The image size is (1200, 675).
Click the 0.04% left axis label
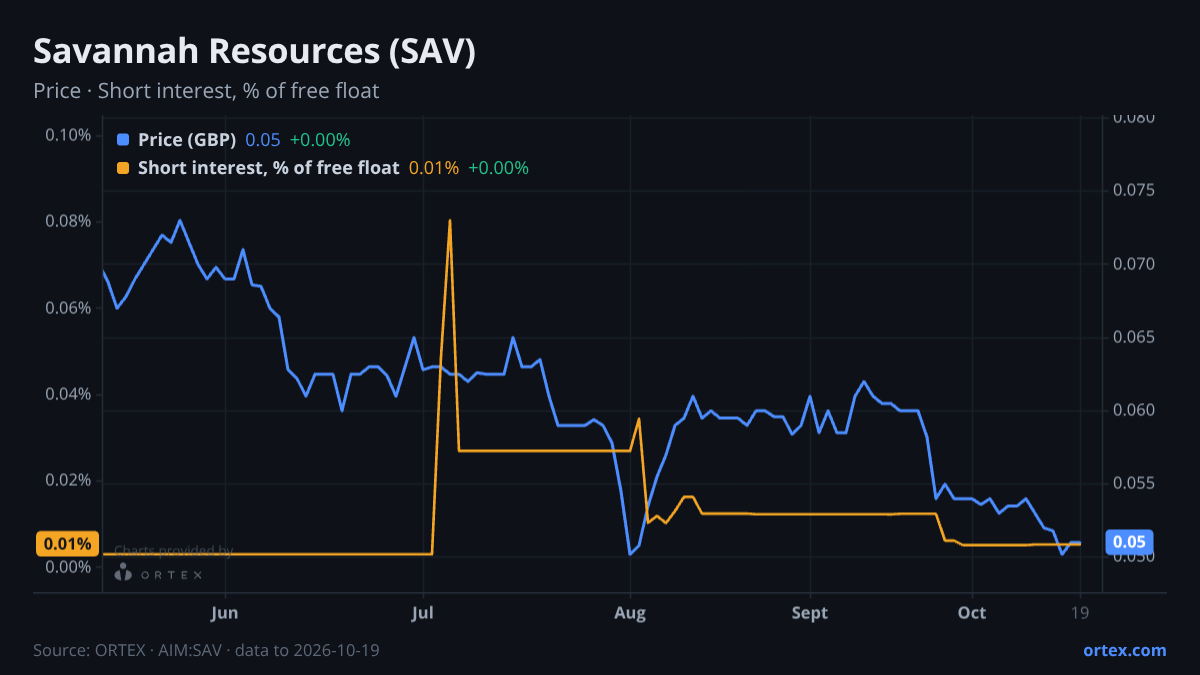(68, 394)
